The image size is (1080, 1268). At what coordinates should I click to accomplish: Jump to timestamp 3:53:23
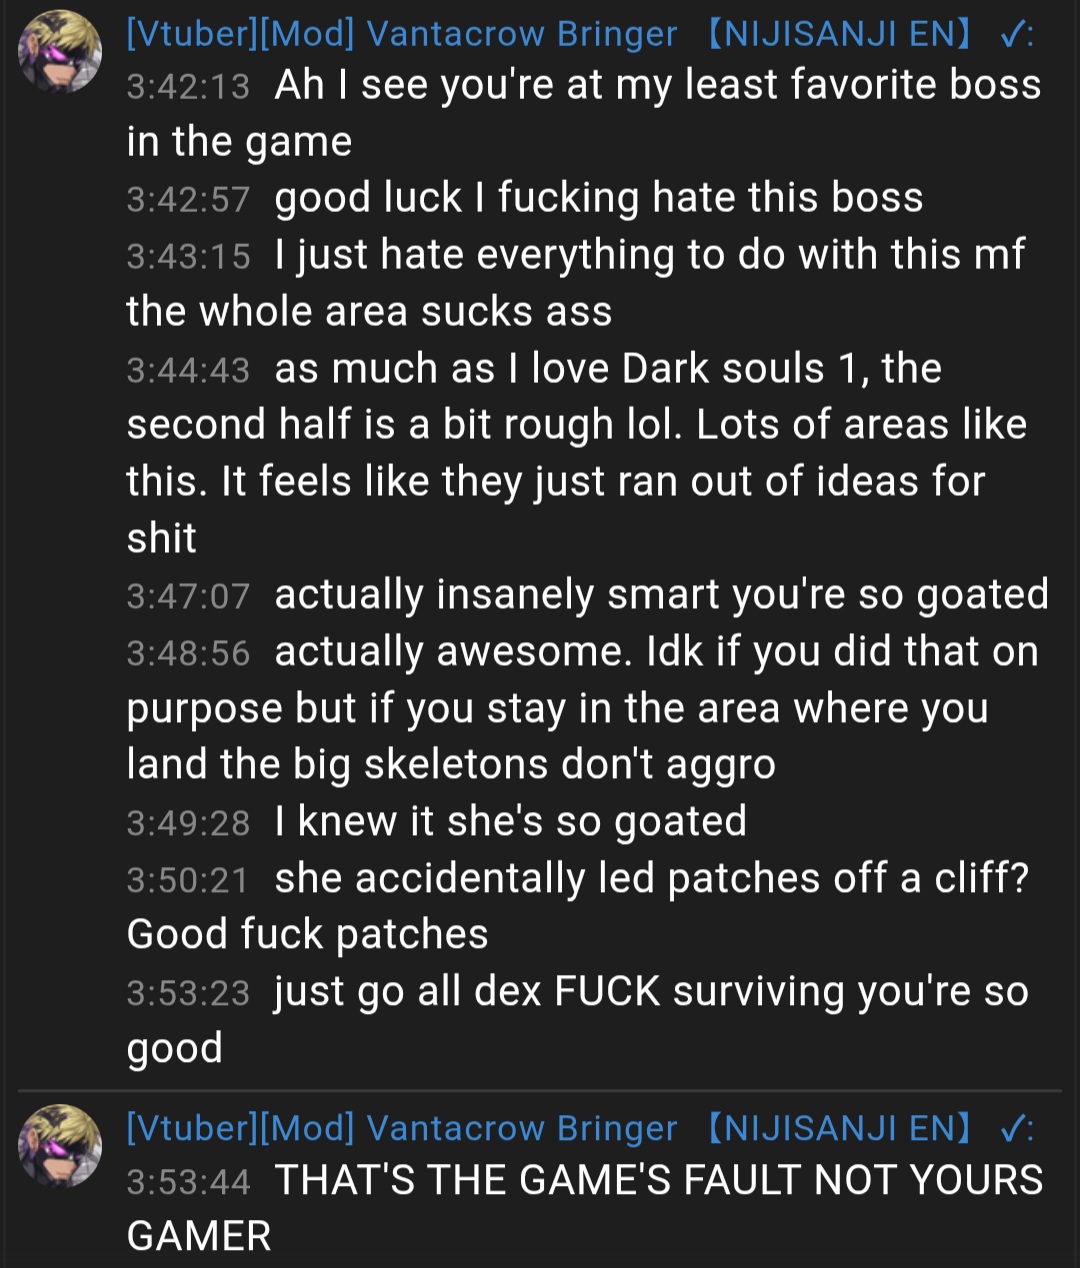click(188, 994)
